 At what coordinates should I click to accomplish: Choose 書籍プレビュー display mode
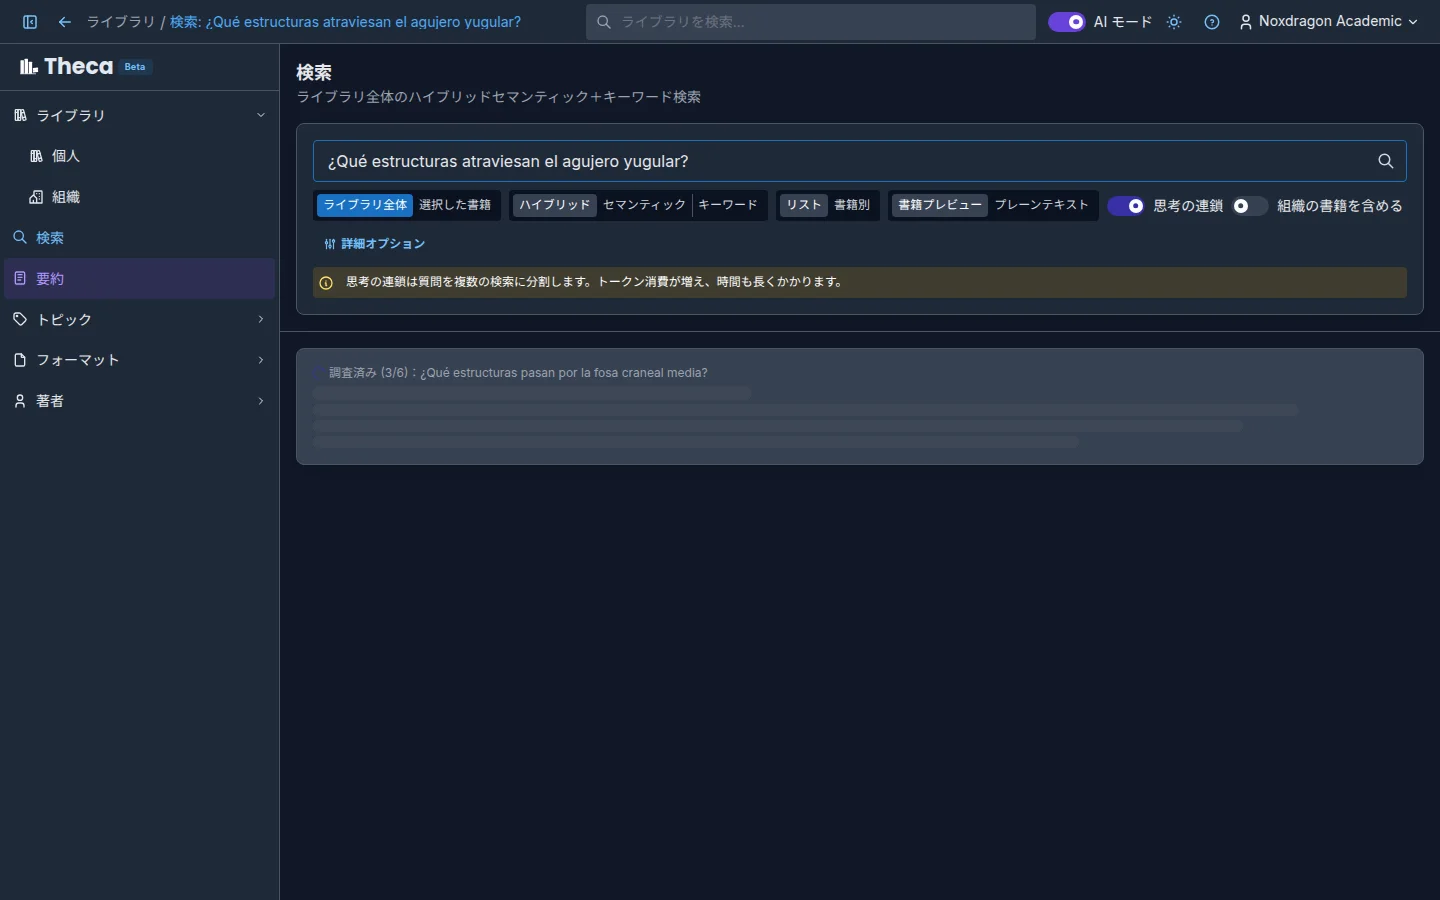coord(940,205)
